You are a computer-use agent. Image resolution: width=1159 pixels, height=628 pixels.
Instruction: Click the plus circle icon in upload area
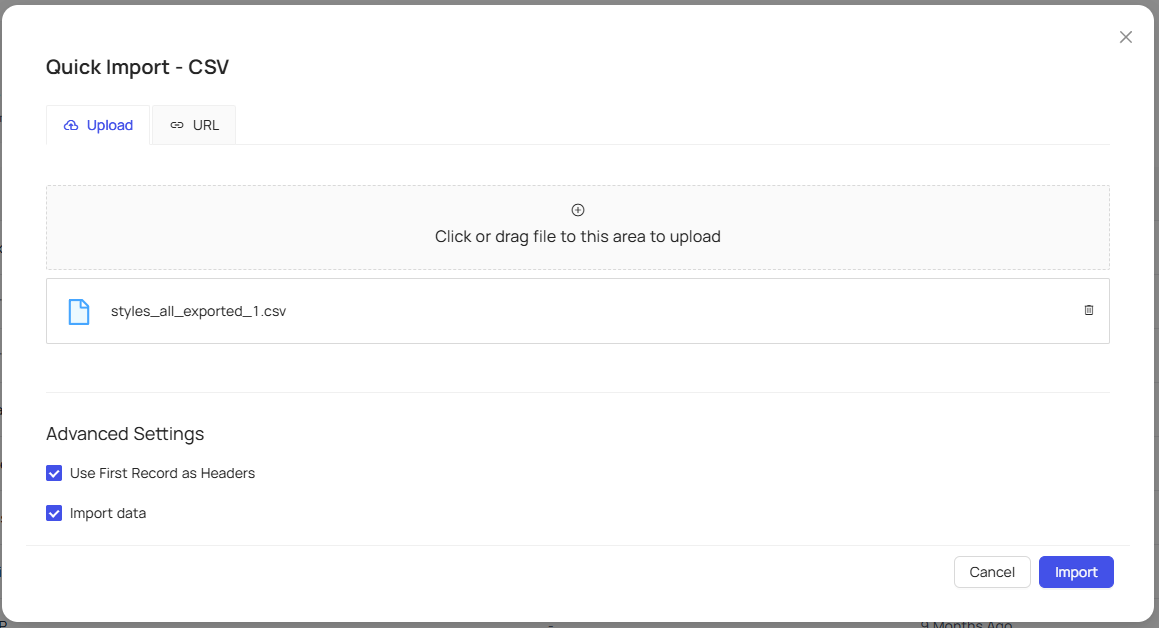(x=578, y=210)
